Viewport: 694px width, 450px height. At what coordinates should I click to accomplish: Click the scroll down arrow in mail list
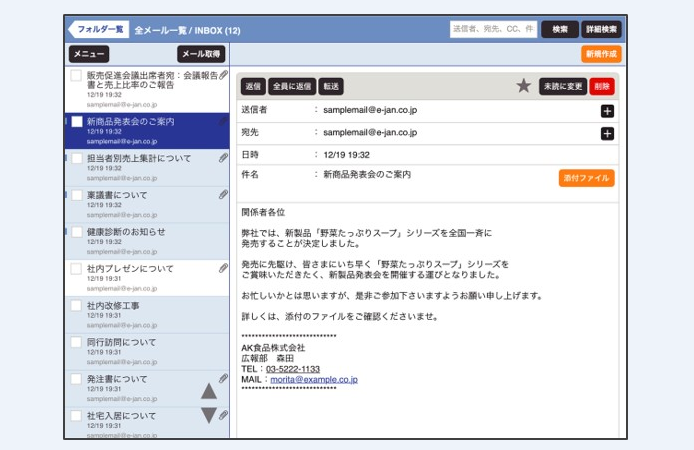(208, 415)
